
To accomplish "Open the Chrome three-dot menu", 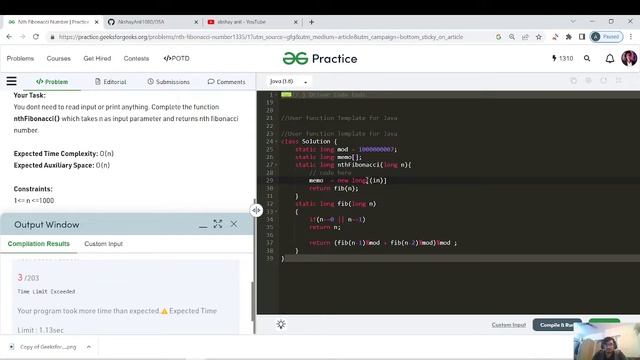I will pyautogui.click(x=631, y=37).
